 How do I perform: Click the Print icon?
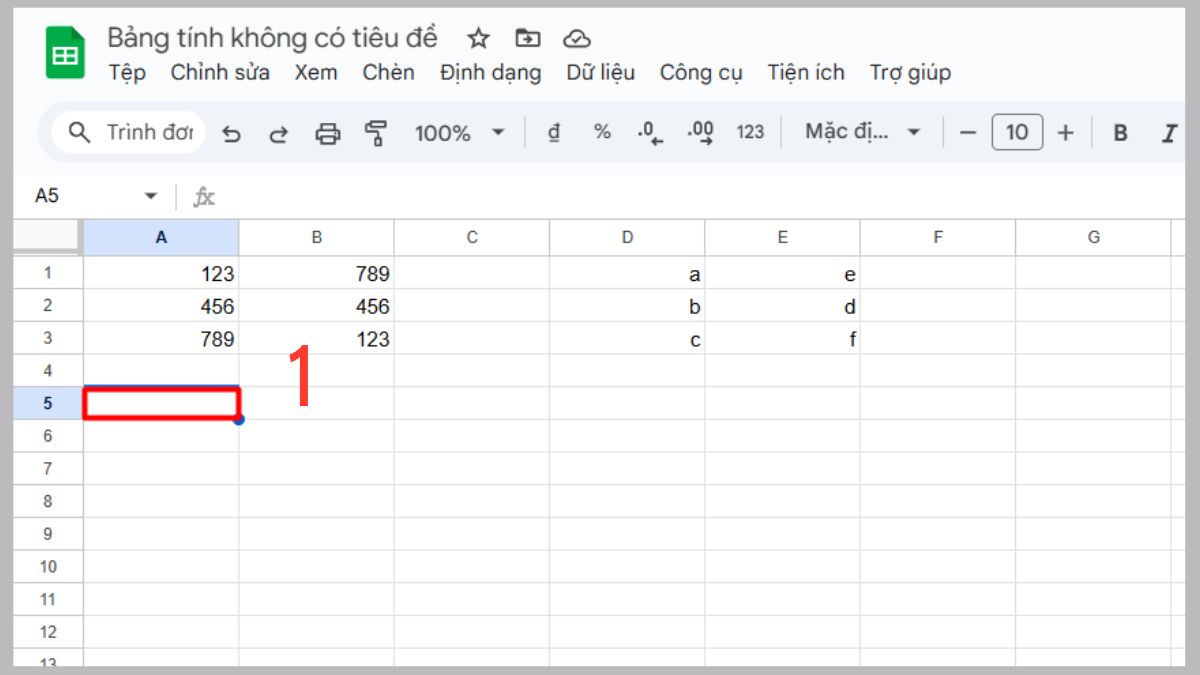(325, 132)
